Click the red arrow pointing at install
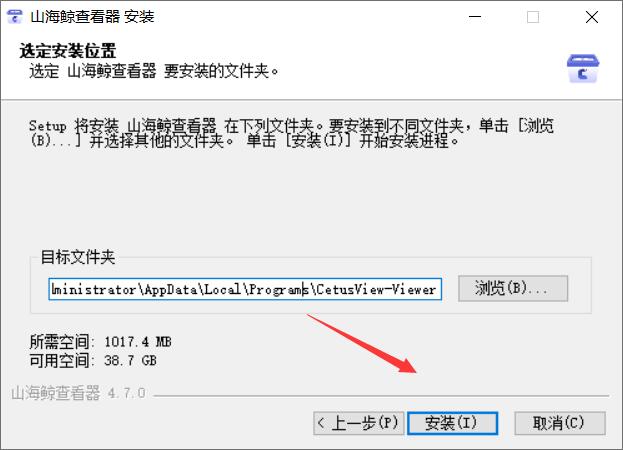Image resolution: width=623 pixels, height=450 pixels. pos(362,344)
